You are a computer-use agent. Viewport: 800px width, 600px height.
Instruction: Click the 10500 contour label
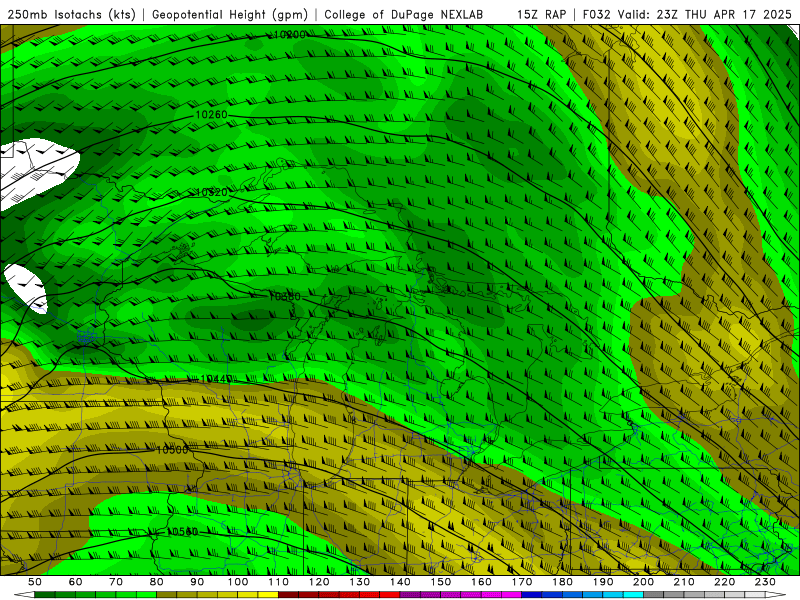click(172, 450)
